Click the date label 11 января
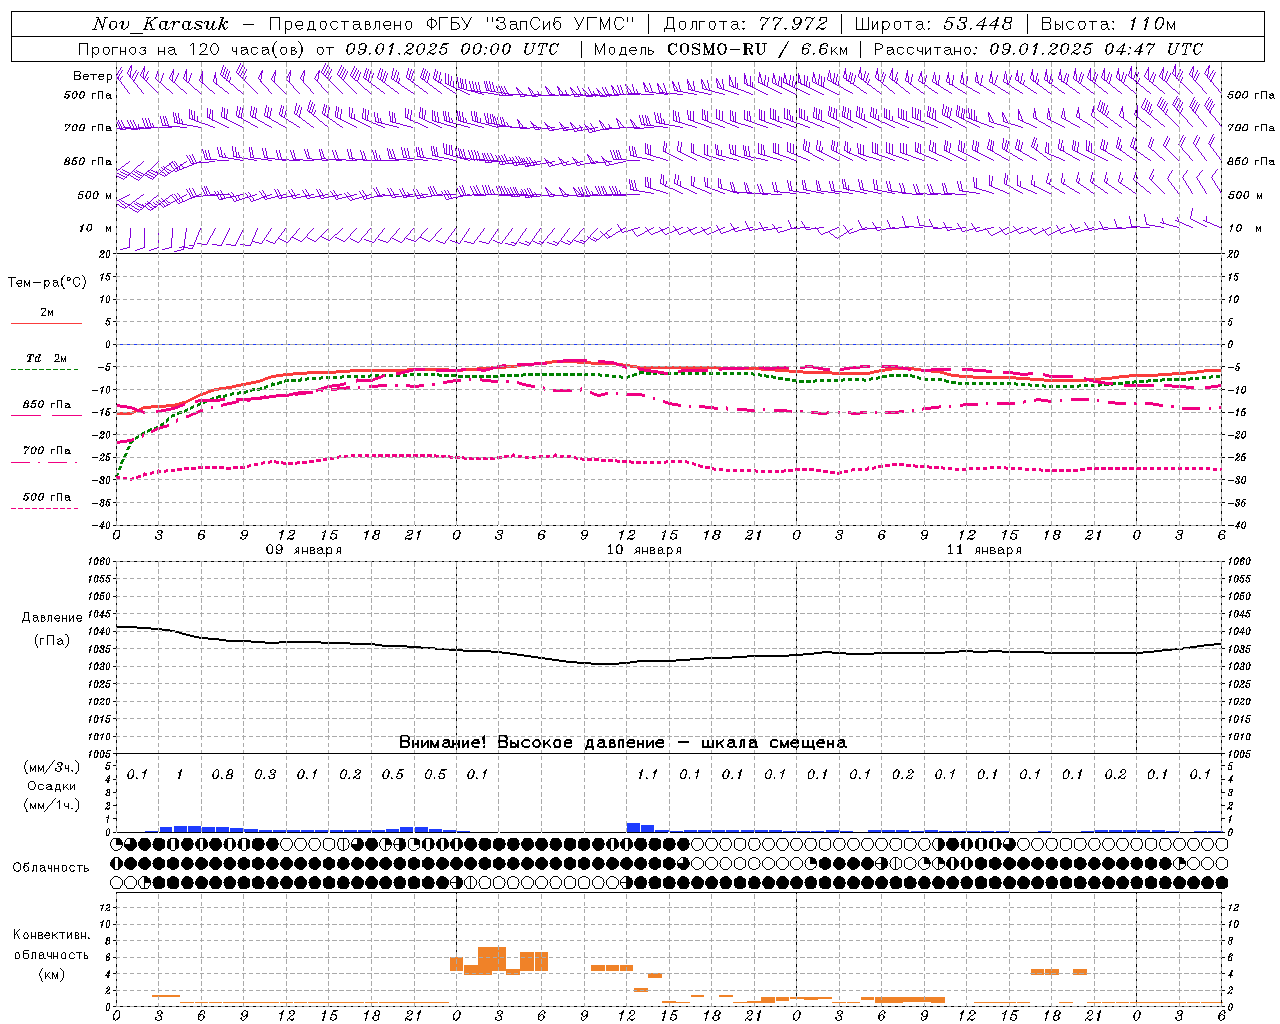Viewport: 1280px width, 1024px height. (984, 550)
